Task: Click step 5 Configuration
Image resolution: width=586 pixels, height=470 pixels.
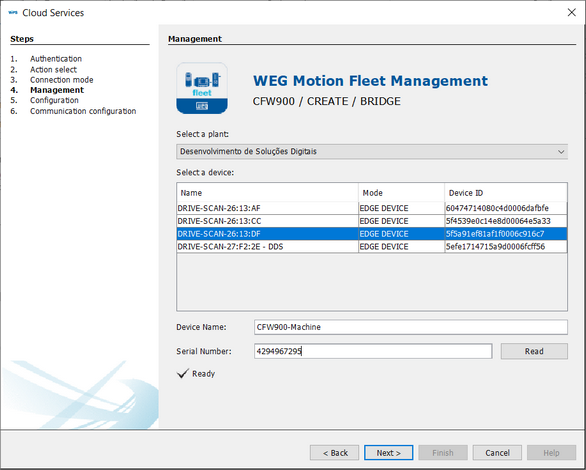Action: click(x=54, y=100)
